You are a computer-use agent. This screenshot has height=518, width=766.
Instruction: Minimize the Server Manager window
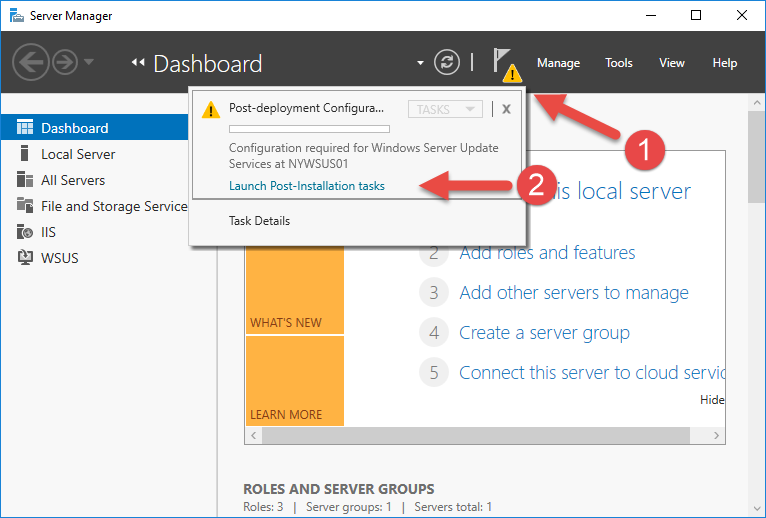[x=651, y=15]
